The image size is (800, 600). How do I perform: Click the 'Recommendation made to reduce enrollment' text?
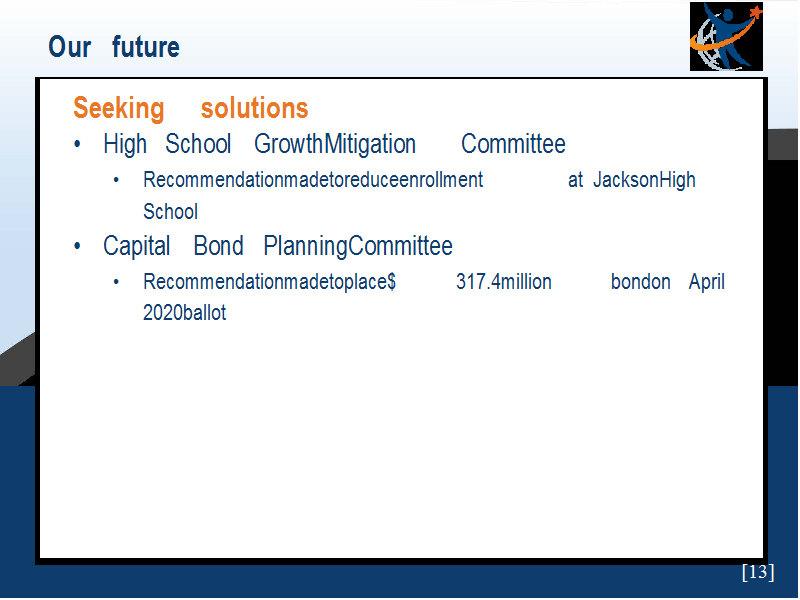point(313,180)
